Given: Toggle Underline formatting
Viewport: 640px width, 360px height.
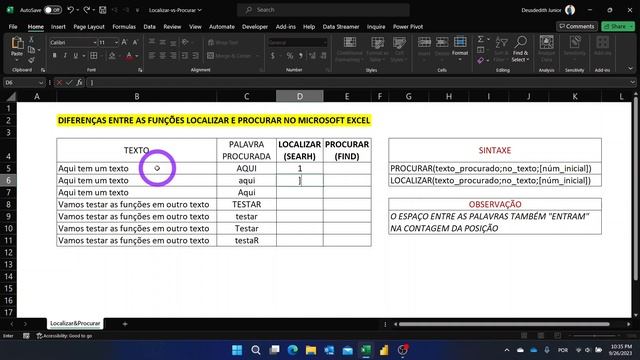Looking at the screenshot, I should [76, 56].
